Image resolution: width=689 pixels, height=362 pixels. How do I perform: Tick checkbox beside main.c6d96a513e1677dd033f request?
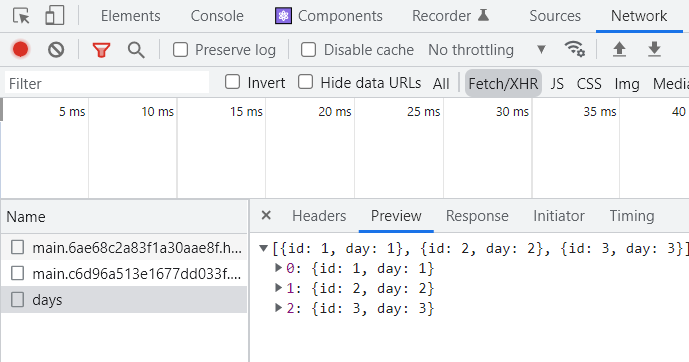17,273
